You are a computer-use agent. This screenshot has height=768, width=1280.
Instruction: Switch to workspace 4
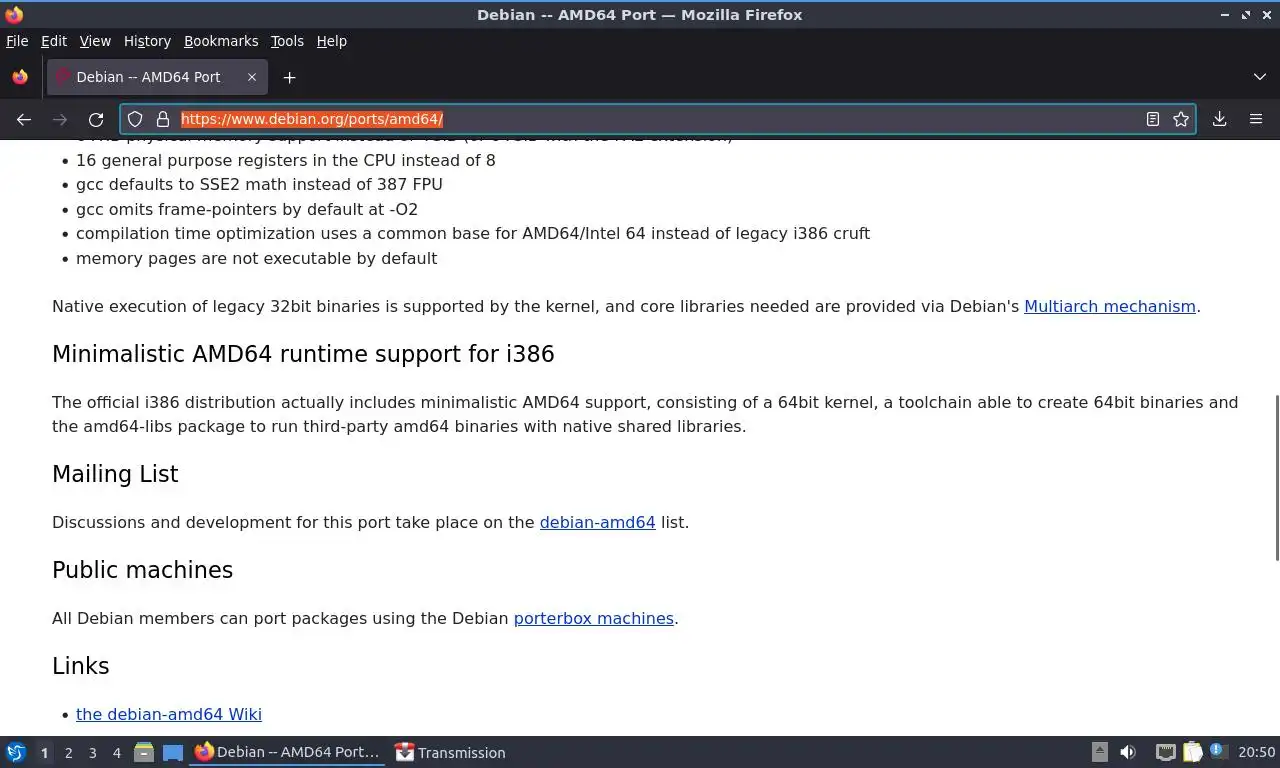point(116,753)
